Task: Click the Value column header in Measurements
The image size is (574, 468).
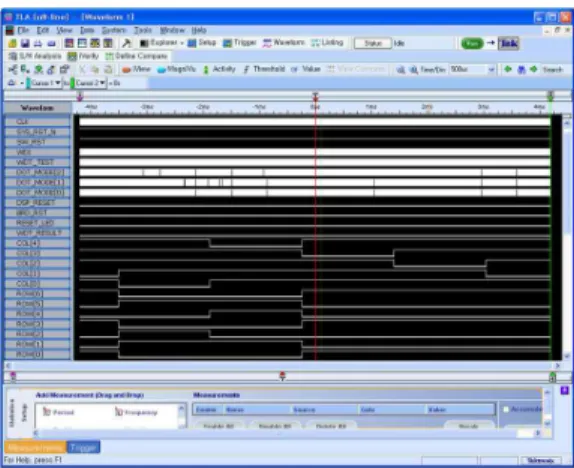Action: click(x=461, y=409)
